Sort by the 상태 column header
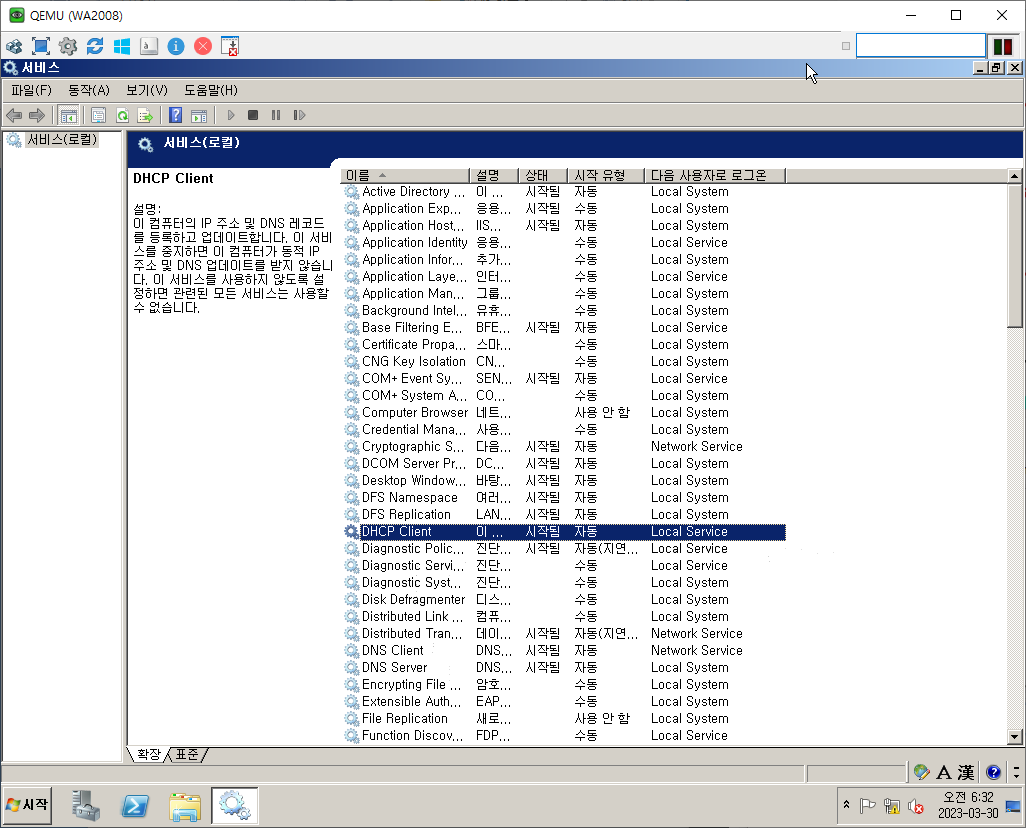This screenshot has width=1026, height=828. point(543,175)
